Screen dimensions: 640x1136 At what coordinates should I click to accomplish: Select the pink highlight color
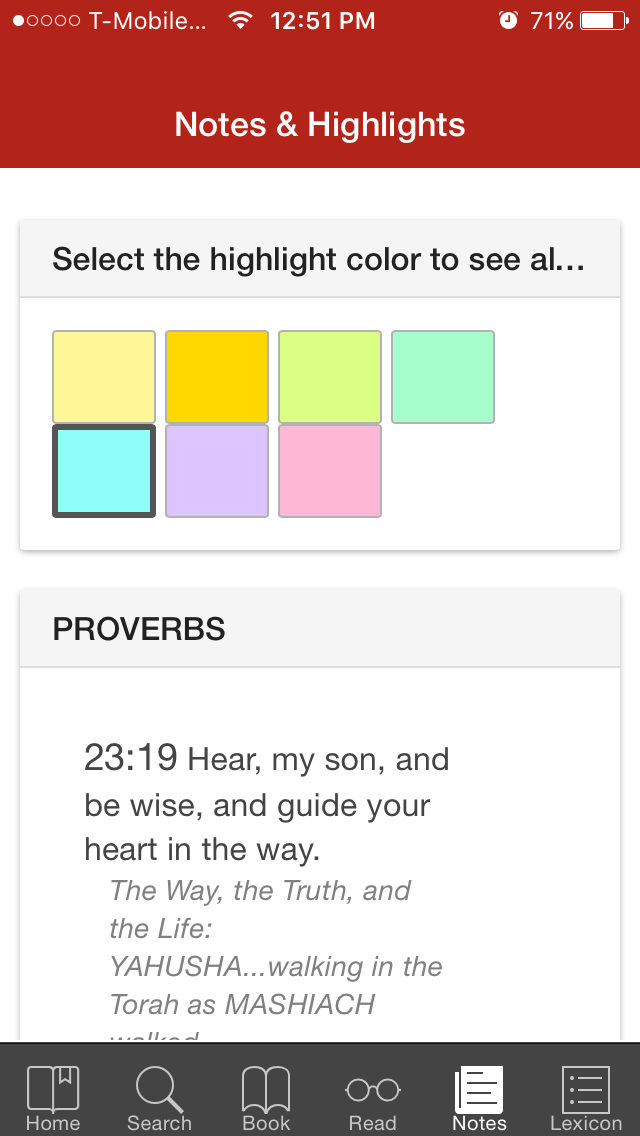click(x=330, y=471)
